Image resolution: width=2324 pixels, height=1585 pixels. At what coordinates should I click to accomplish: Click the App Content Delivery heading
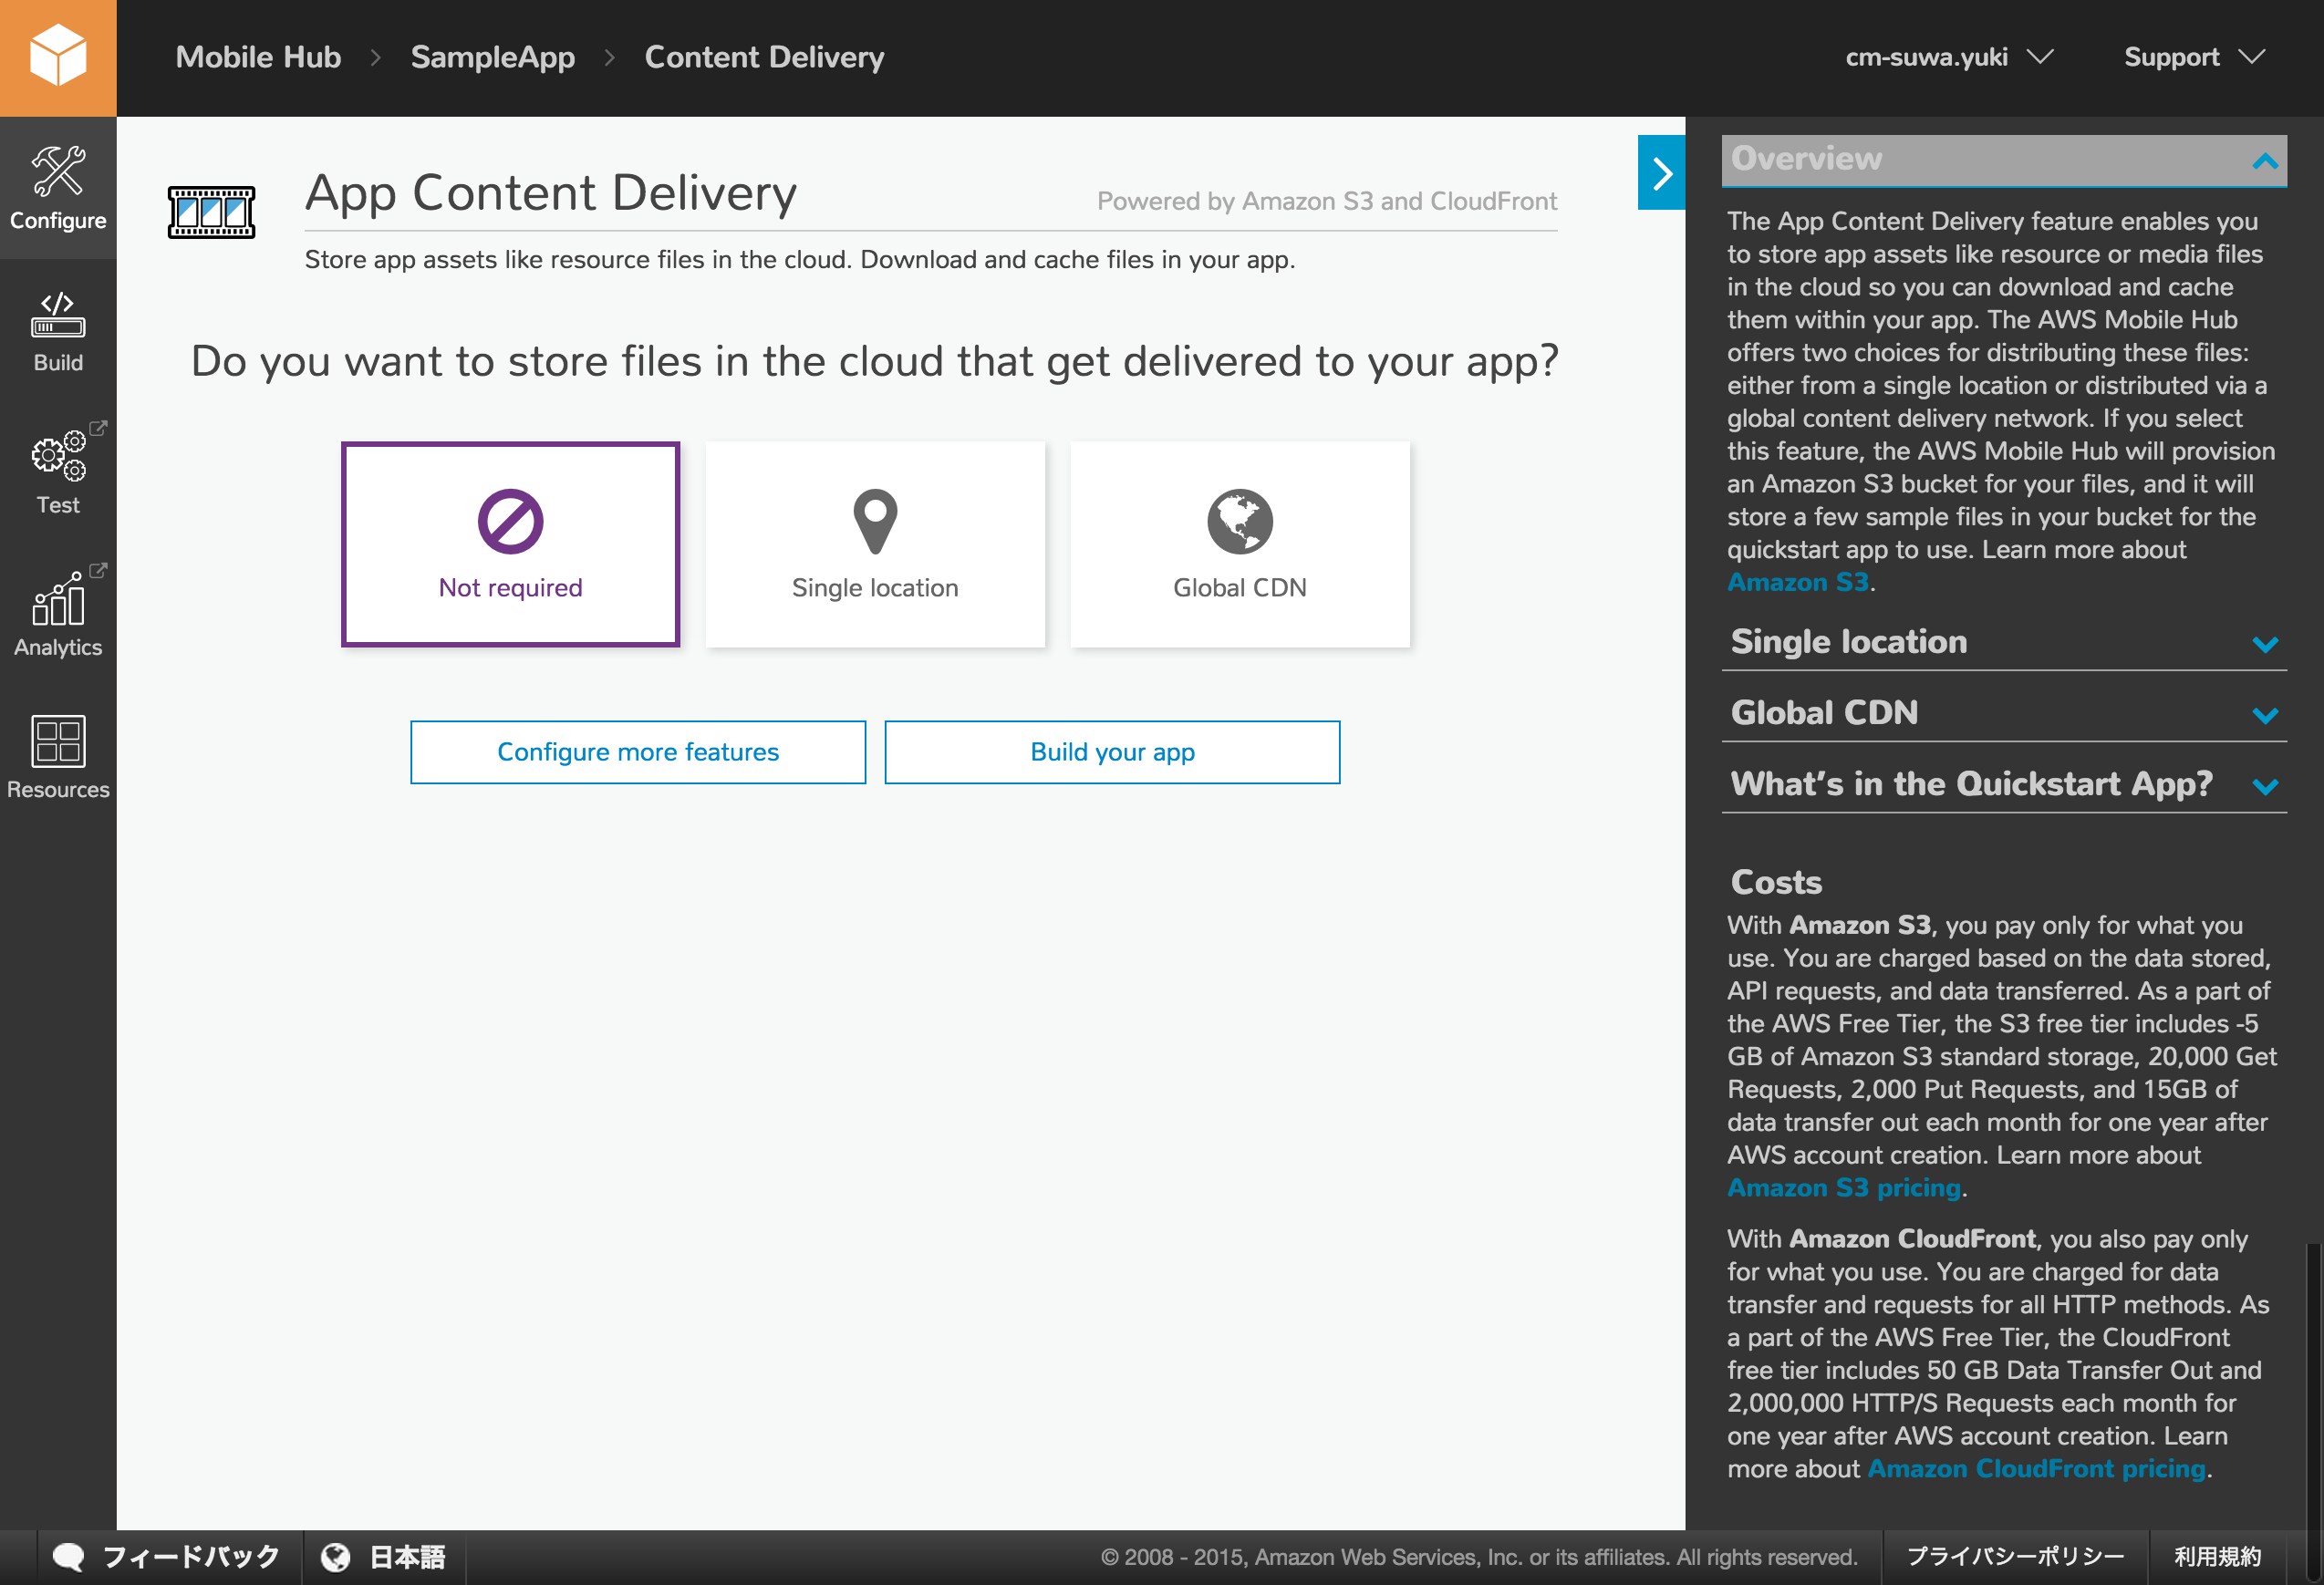pos(551,193)
